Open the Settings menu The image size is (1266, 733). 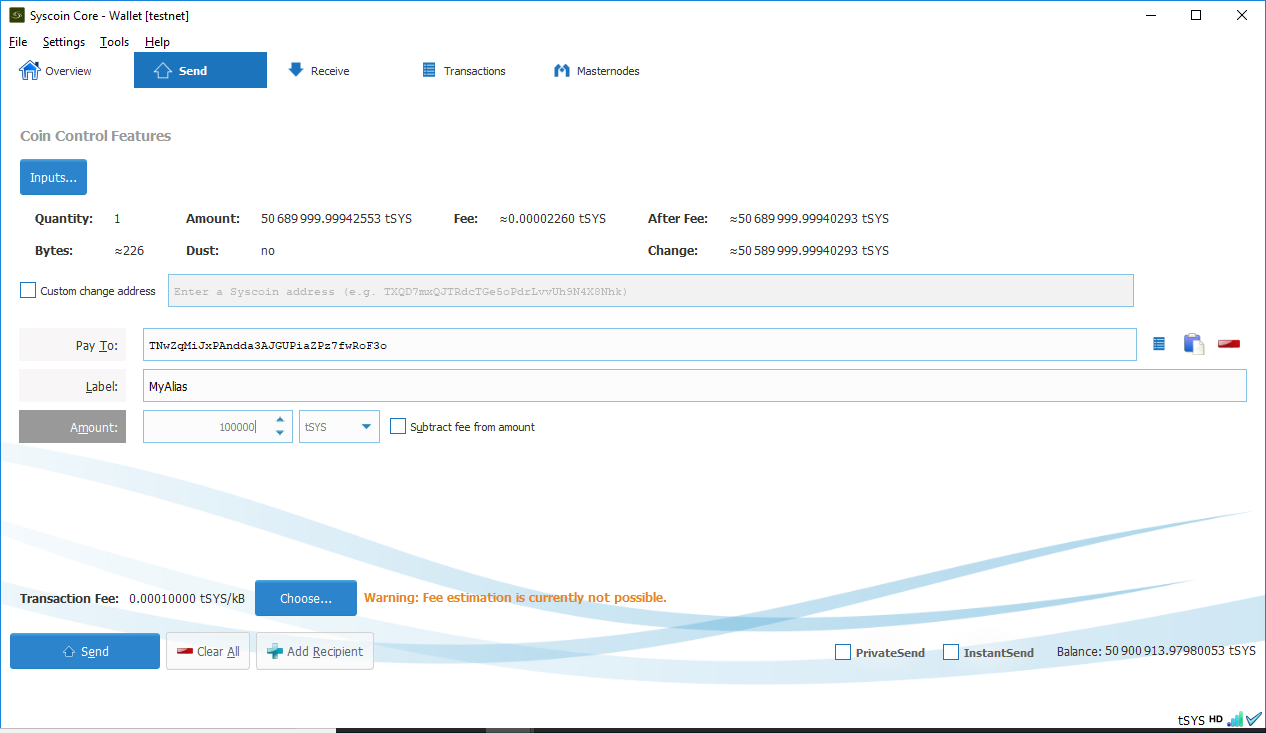pyautogui.click(x=64, y=42)
